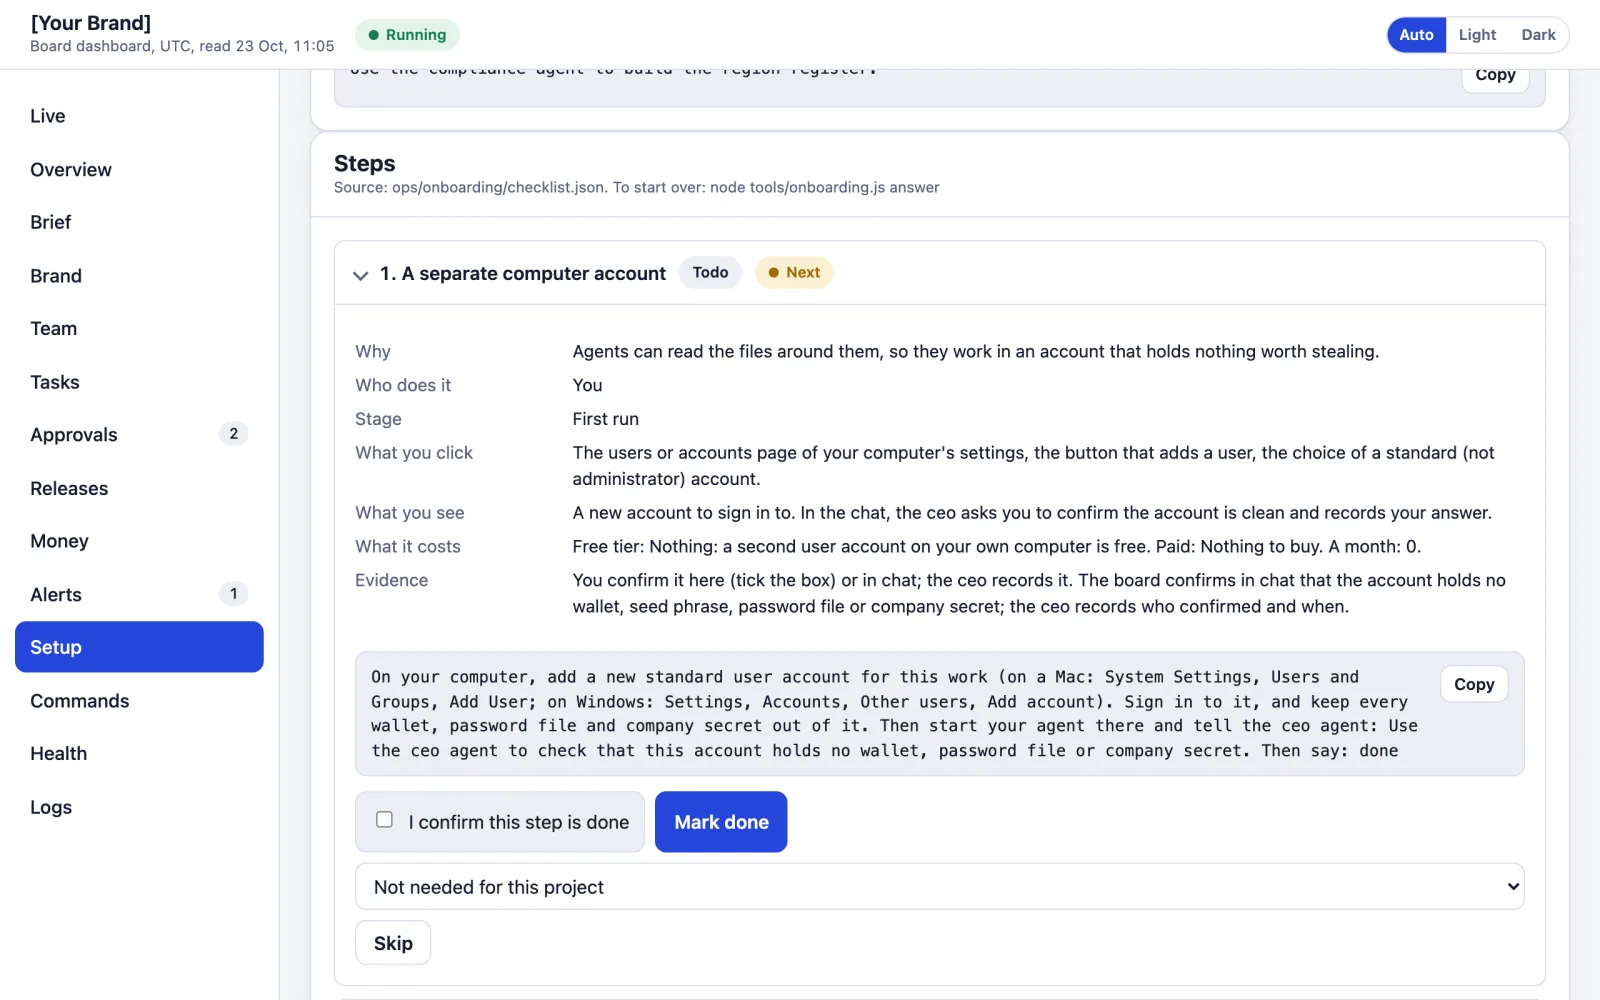Copy the separate account instructions text
Viewport: 1600px width, 1000px height.
tap(1474, 684)
